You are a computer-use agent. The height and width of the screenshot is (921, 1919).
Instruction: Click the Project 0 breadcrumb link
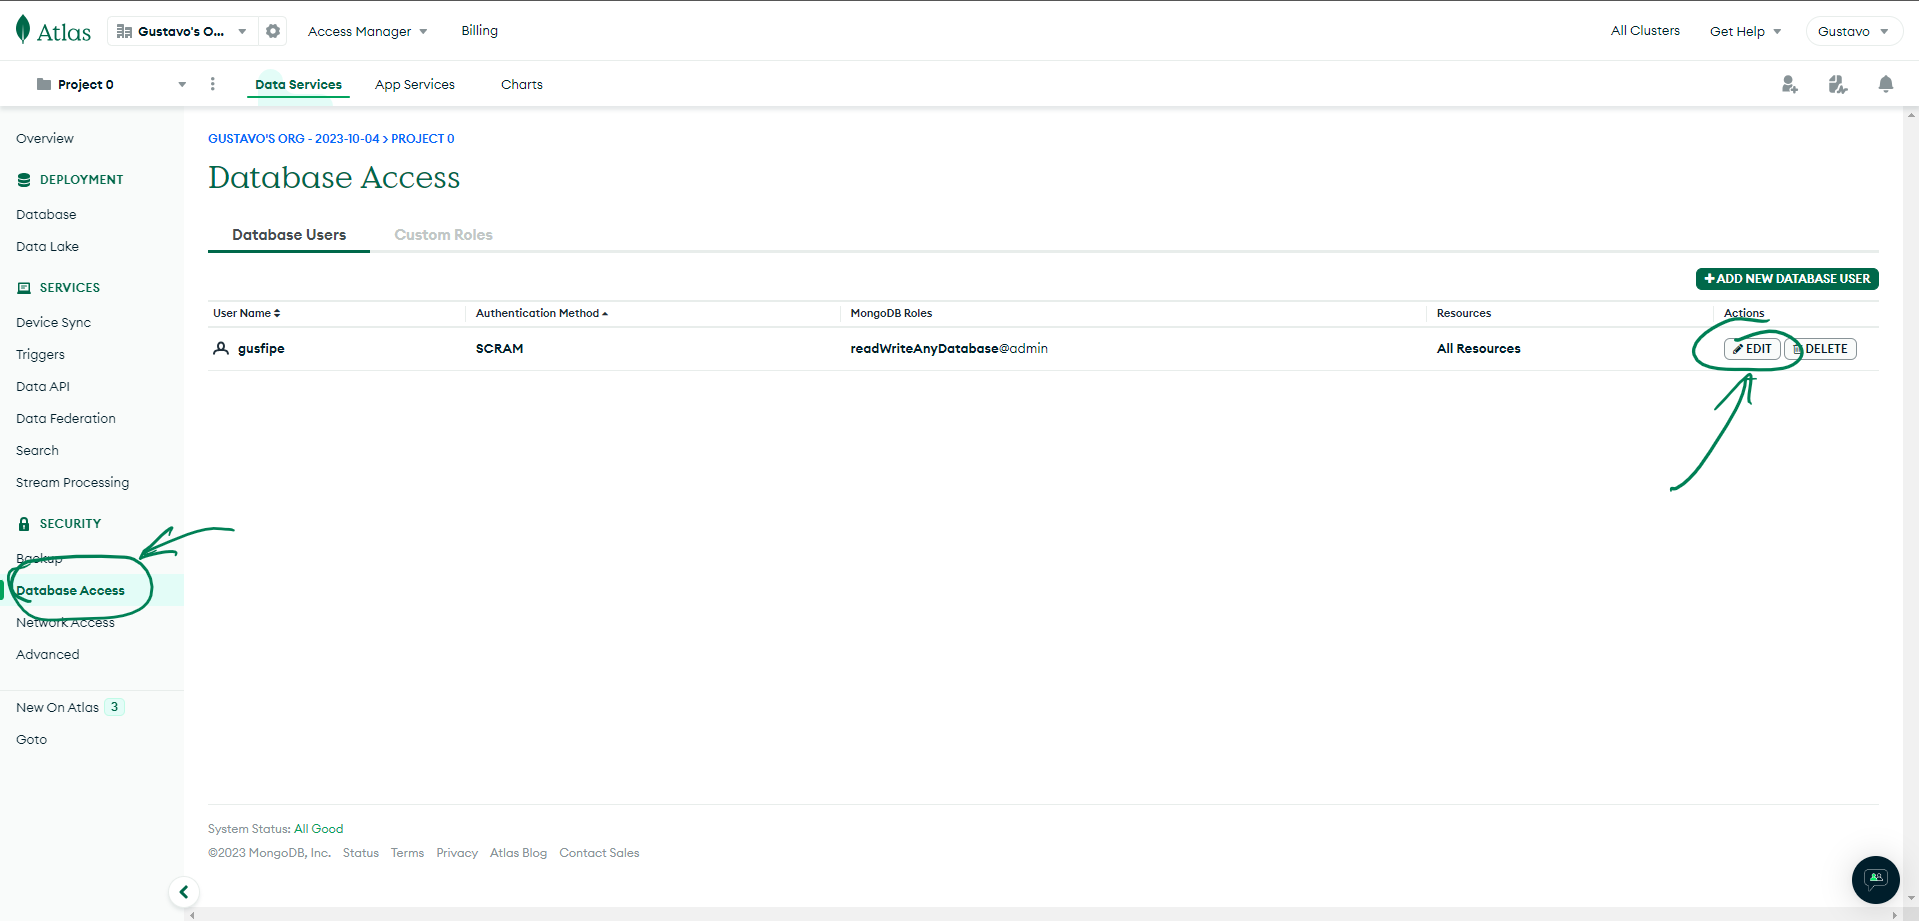click(422, 139)
